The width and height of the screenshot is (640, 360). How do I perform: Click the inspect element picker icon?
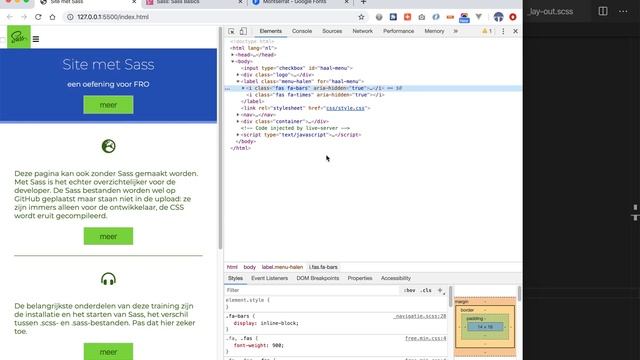(x=231, y=31)
